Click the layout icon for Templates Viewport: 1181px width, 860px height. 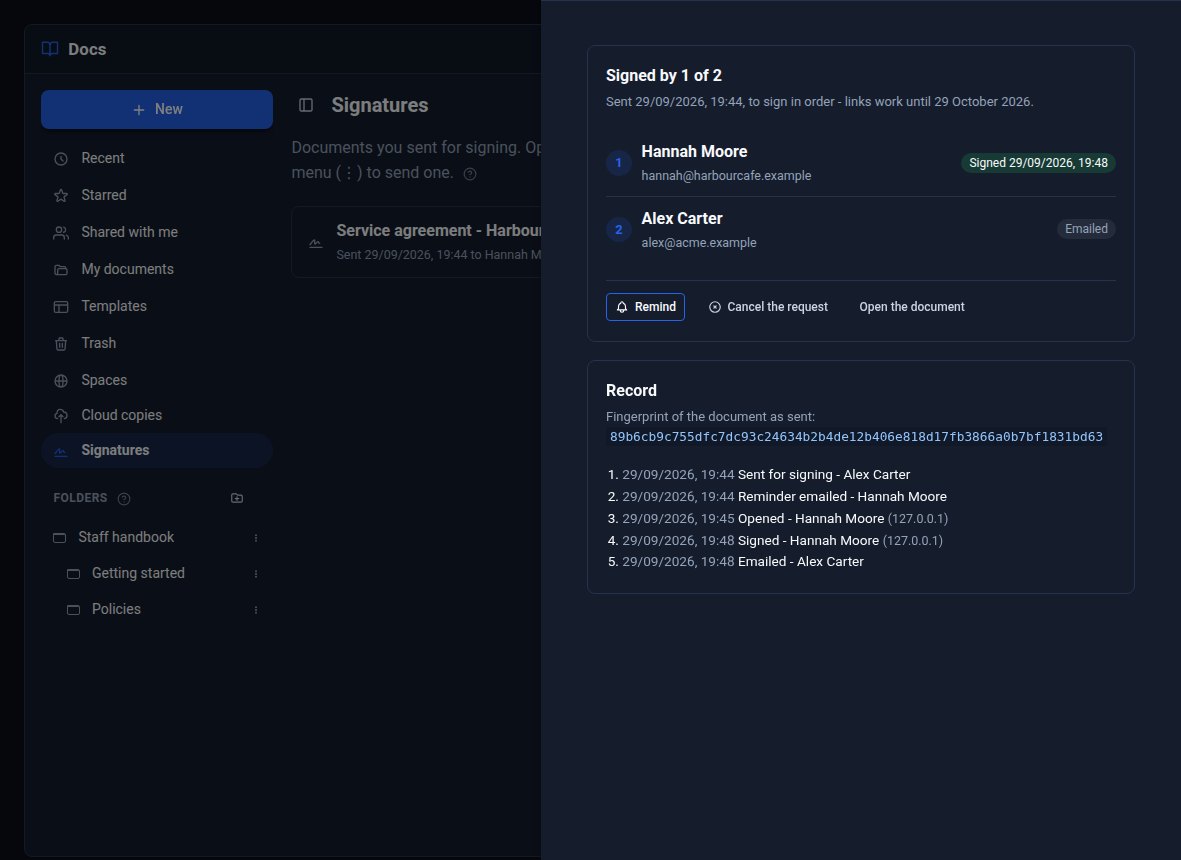[x=61, y=306]
